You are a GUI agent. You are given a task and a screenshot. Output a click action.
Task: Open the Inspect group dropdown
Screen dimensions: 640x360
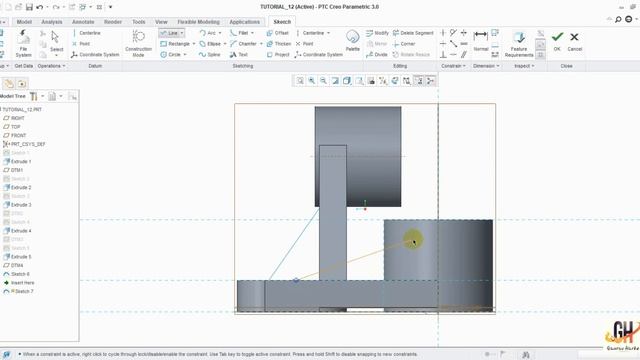coord(524,66)
